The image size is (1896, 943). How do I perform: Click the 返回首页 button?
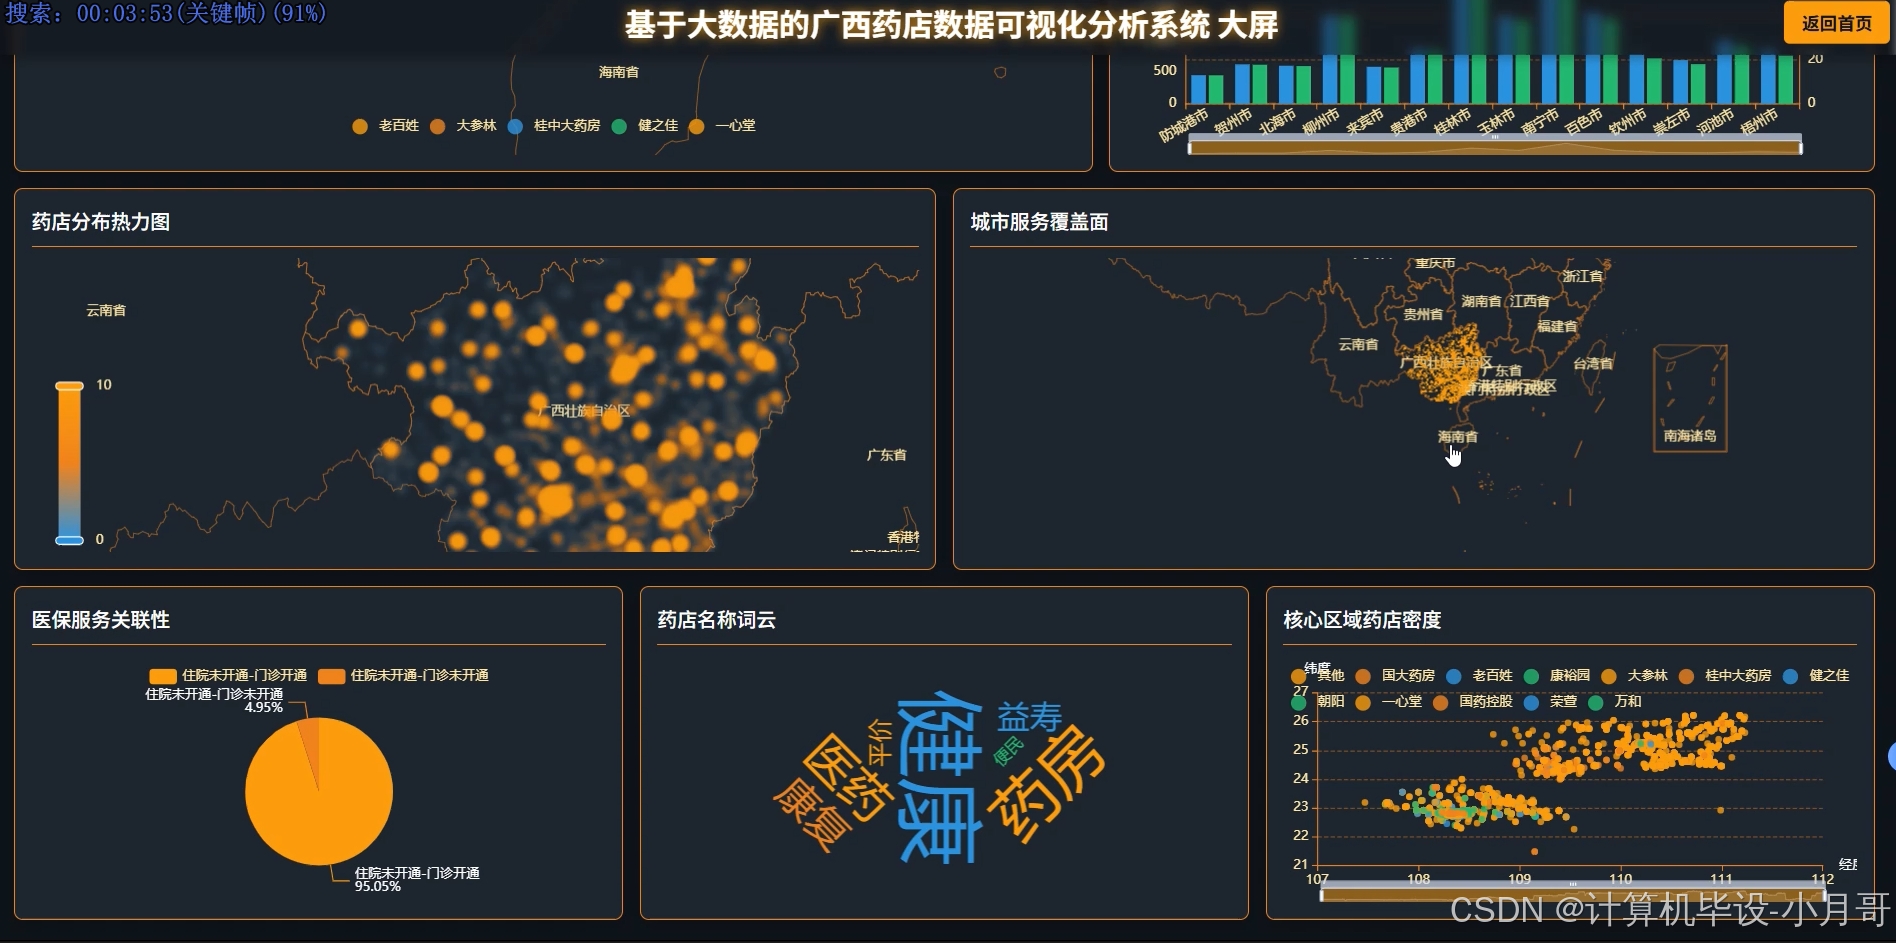[x=1836, y=23]
